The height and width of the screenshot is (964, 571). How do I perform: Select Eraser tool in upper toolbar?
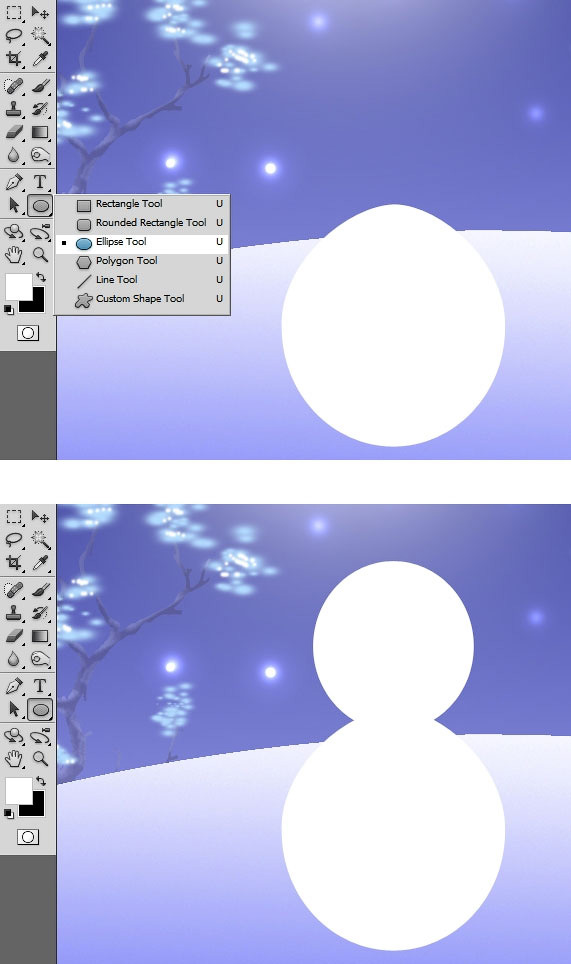[14, 132]
